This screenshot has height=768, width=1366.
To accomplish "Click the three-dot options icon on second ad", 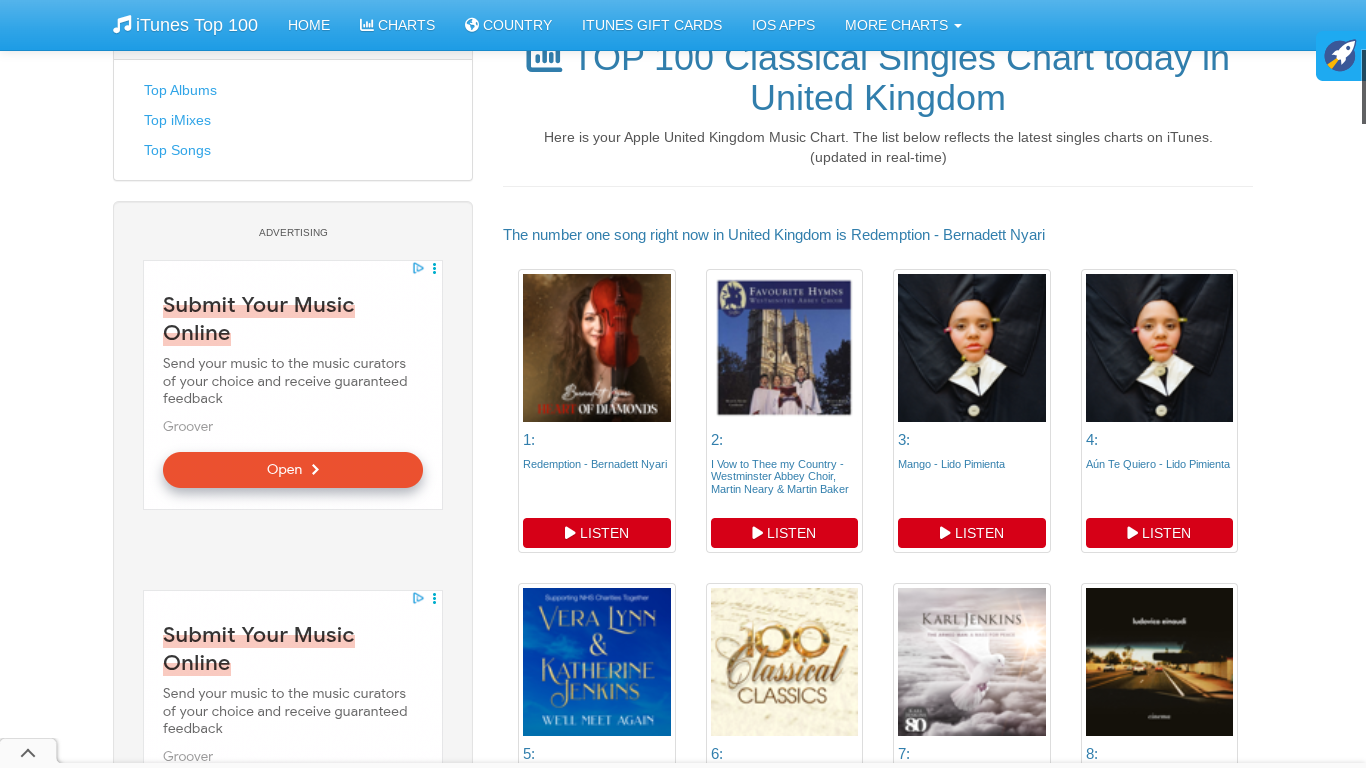I will click(x=434, y=598).
